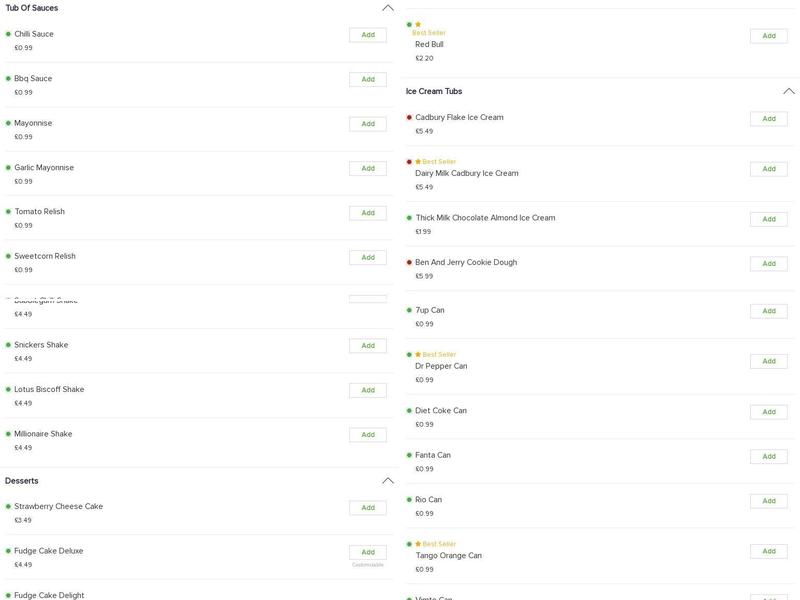Viewport: 800px width, 600px height.
Task: Add Bbq Sauce to the order
Action: coord(367,79)
